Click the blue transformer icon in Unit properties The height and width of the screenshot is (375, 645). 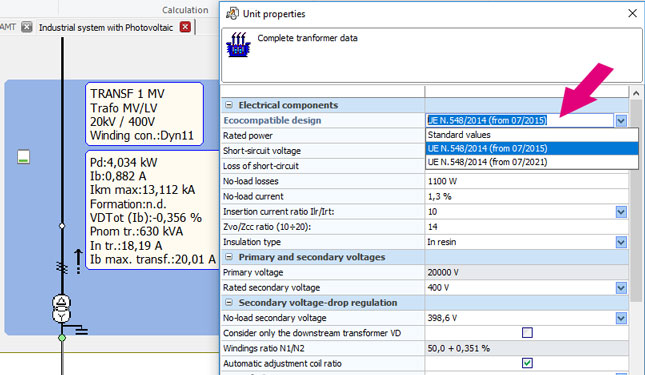[x=238, y=44]
